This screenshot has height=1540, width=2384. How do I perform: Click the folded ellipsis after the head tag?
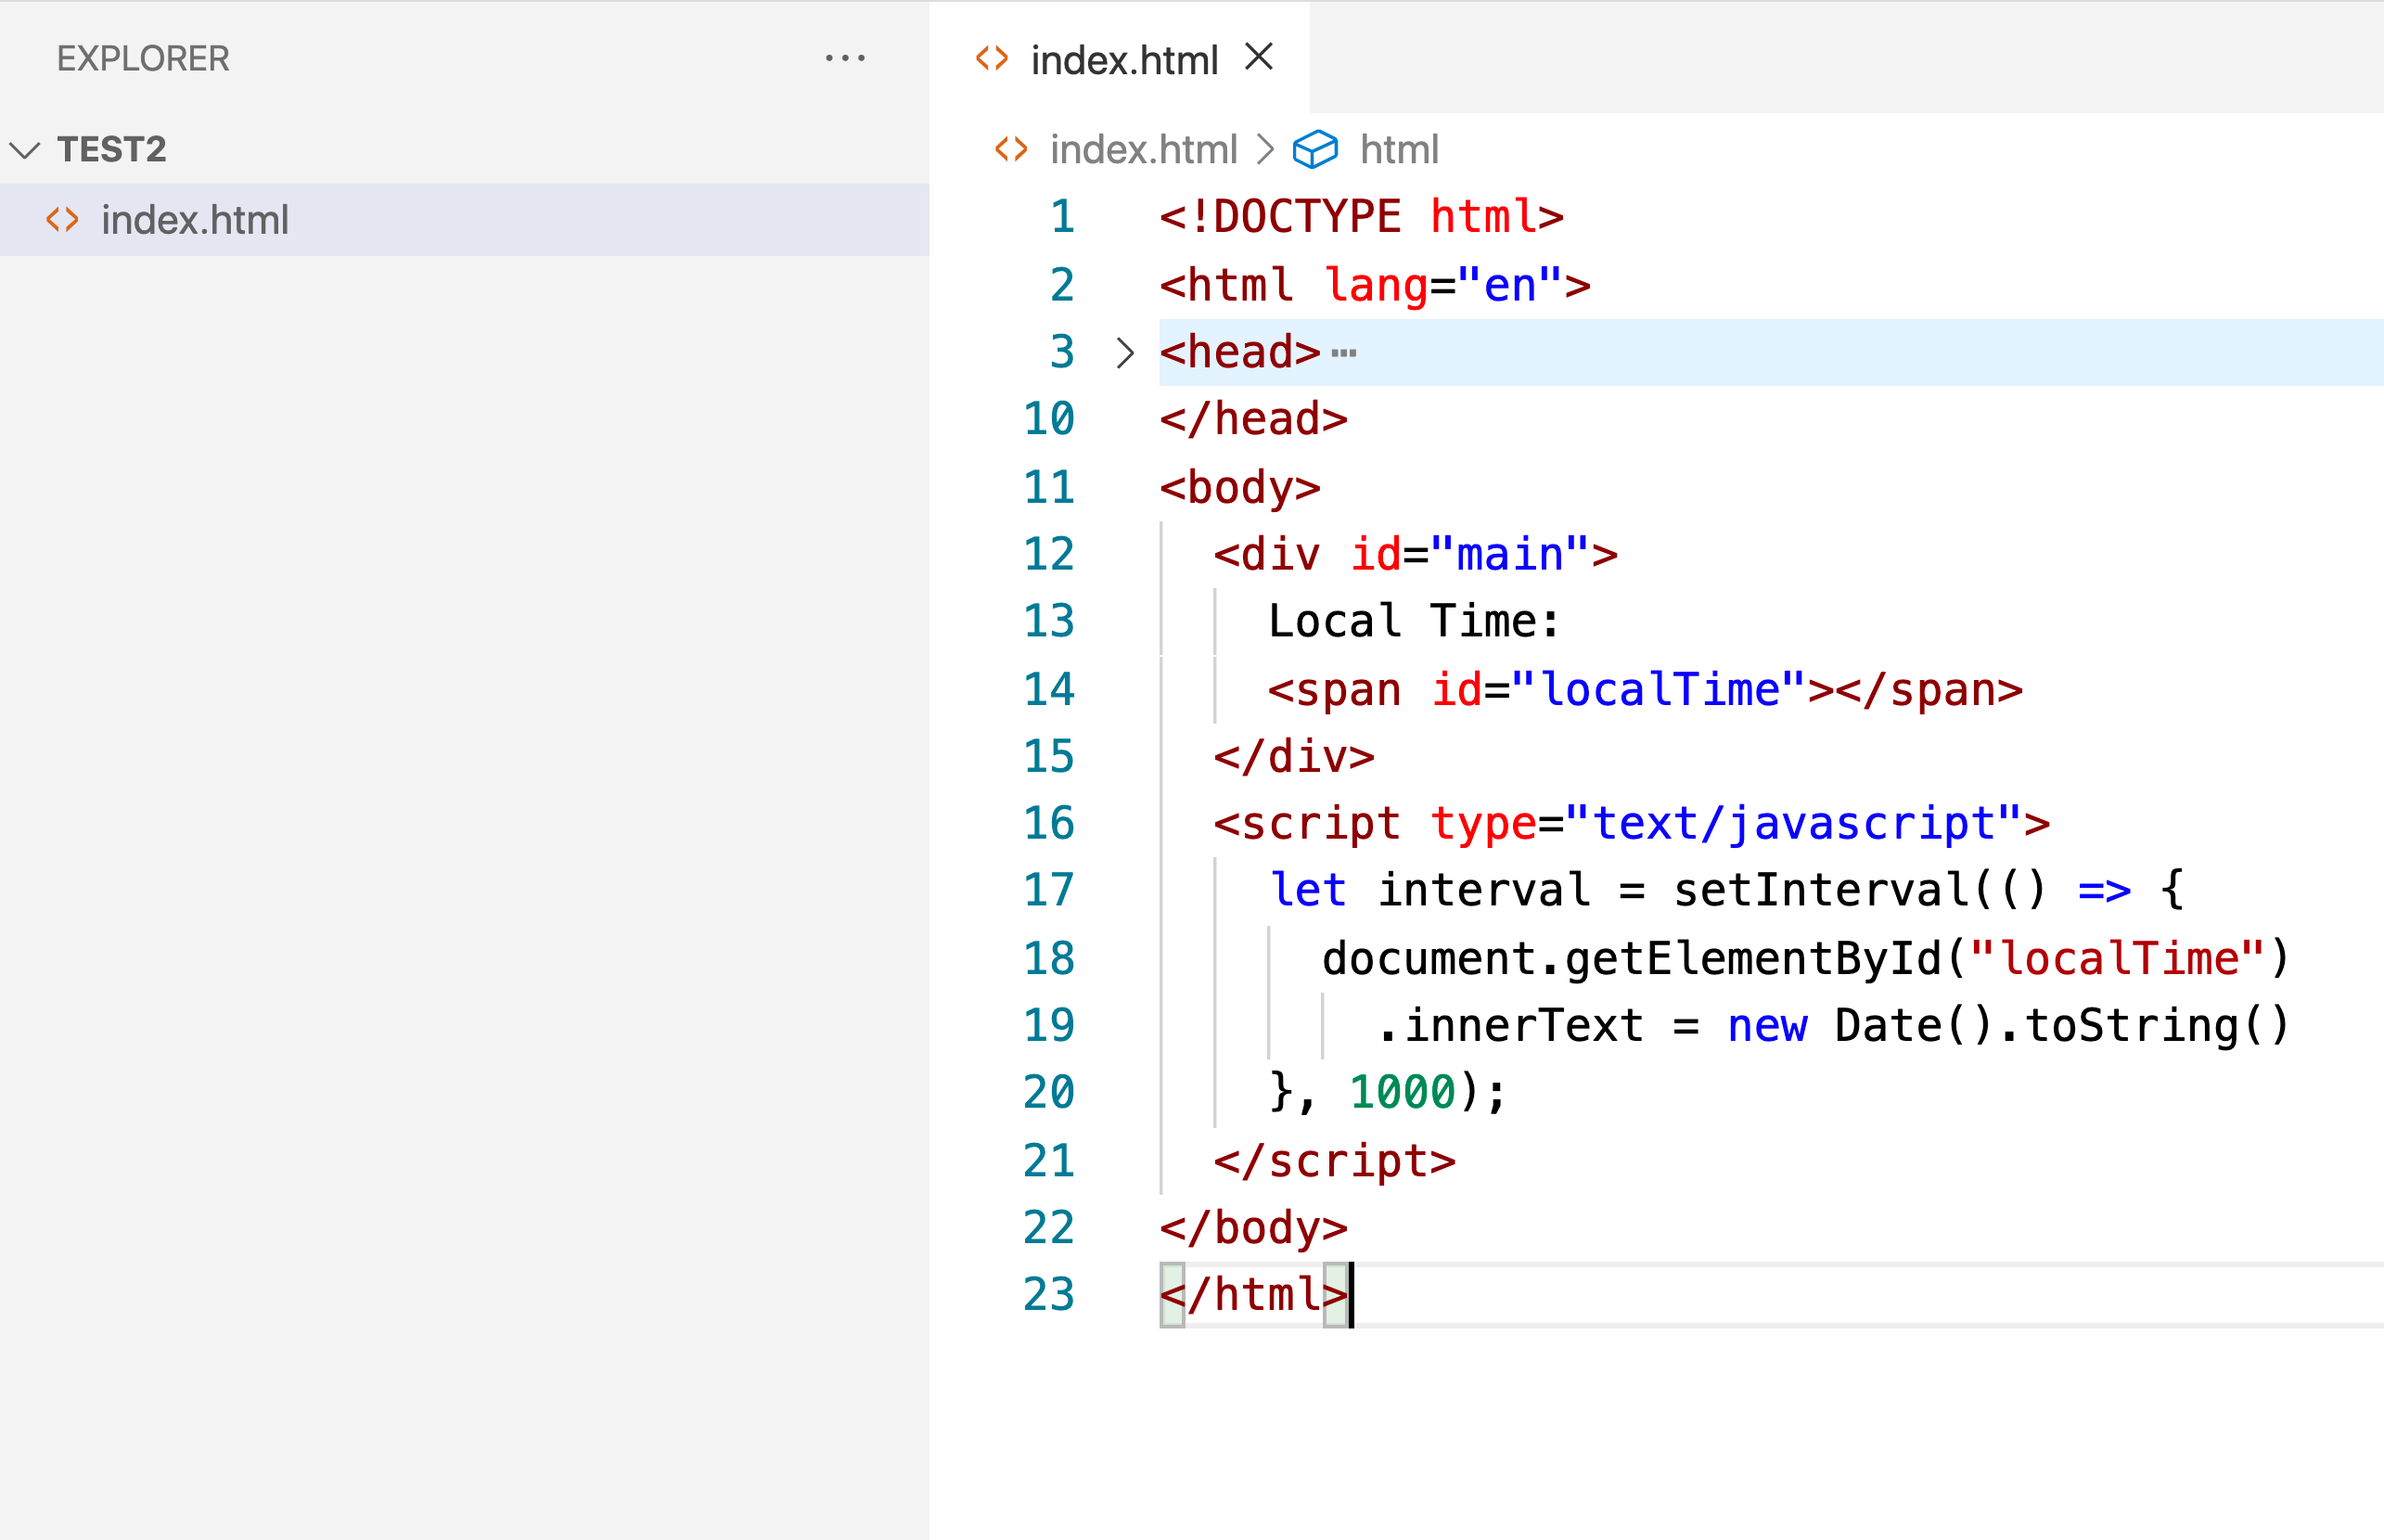[1344, 353]
